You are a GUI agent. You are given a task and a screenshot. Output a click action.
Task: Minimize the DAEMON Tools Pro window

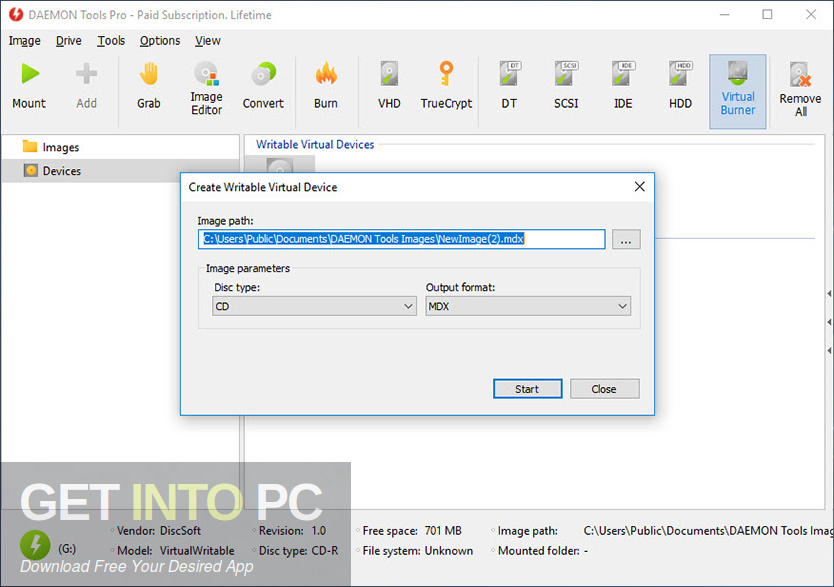724,14
